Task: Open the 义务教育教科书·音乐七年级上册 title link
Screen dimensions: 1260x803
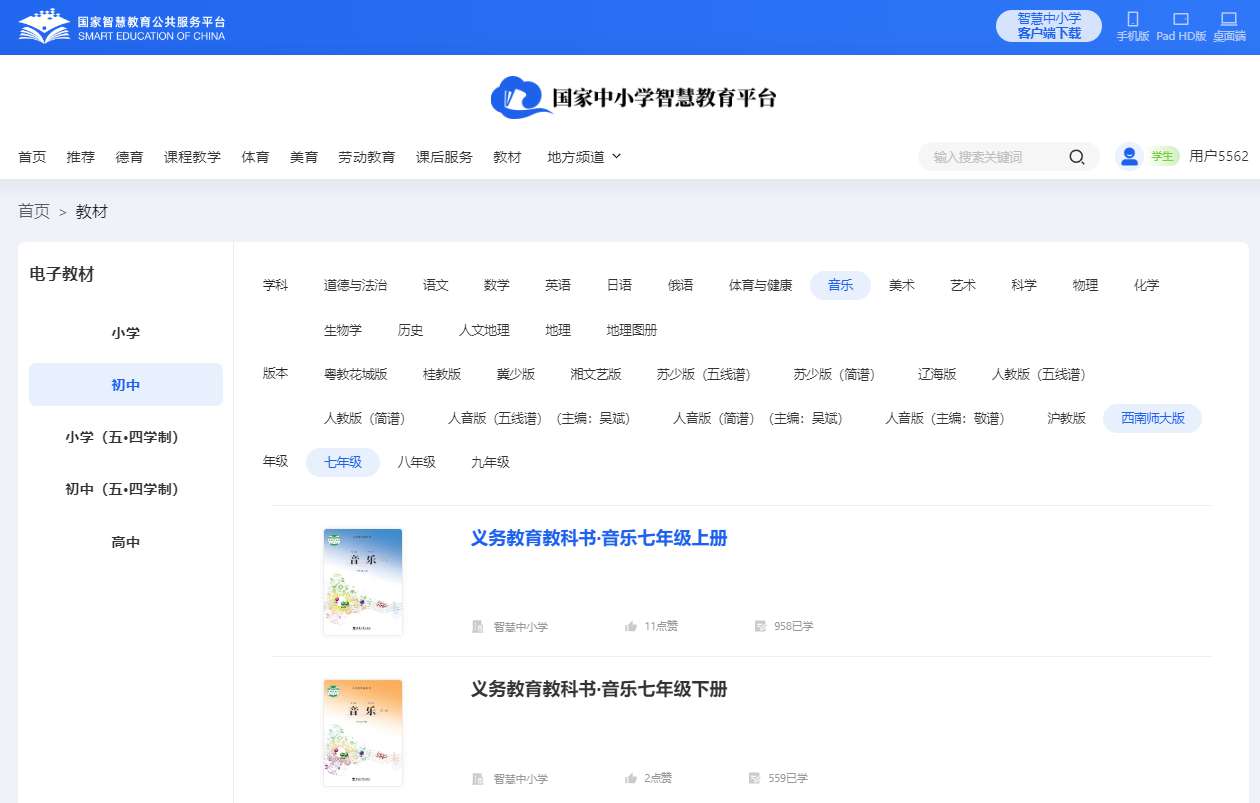Action: (x=599, y=538)
